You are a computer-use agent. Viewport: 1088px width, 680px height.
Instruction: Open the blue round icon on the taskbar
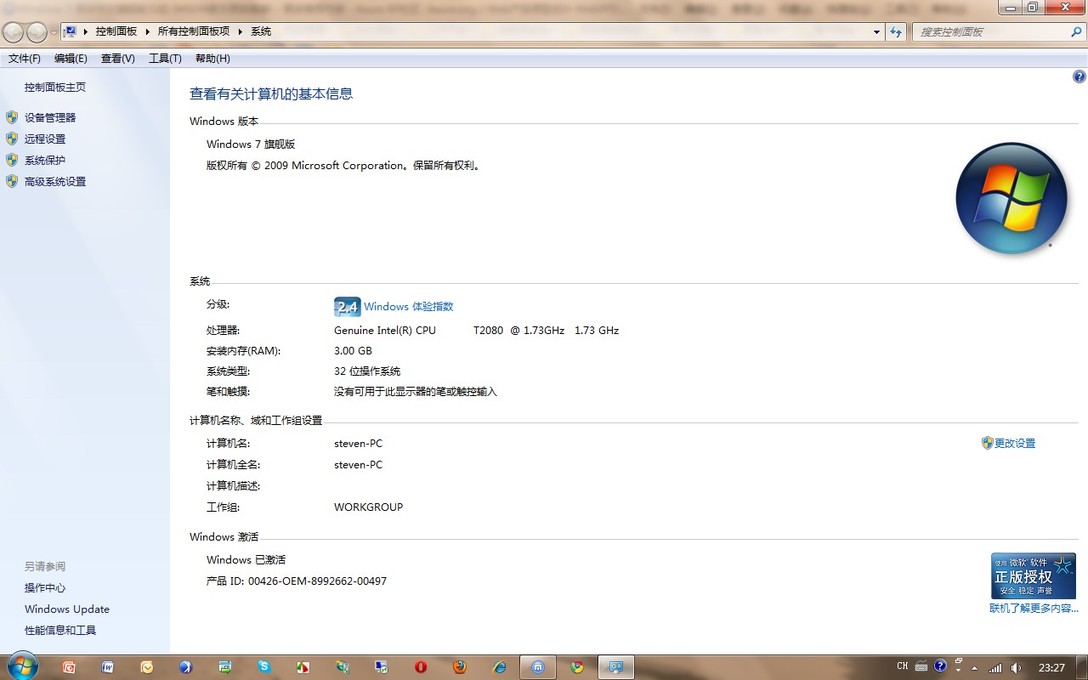pyautogui.click(x=185, y=668)
